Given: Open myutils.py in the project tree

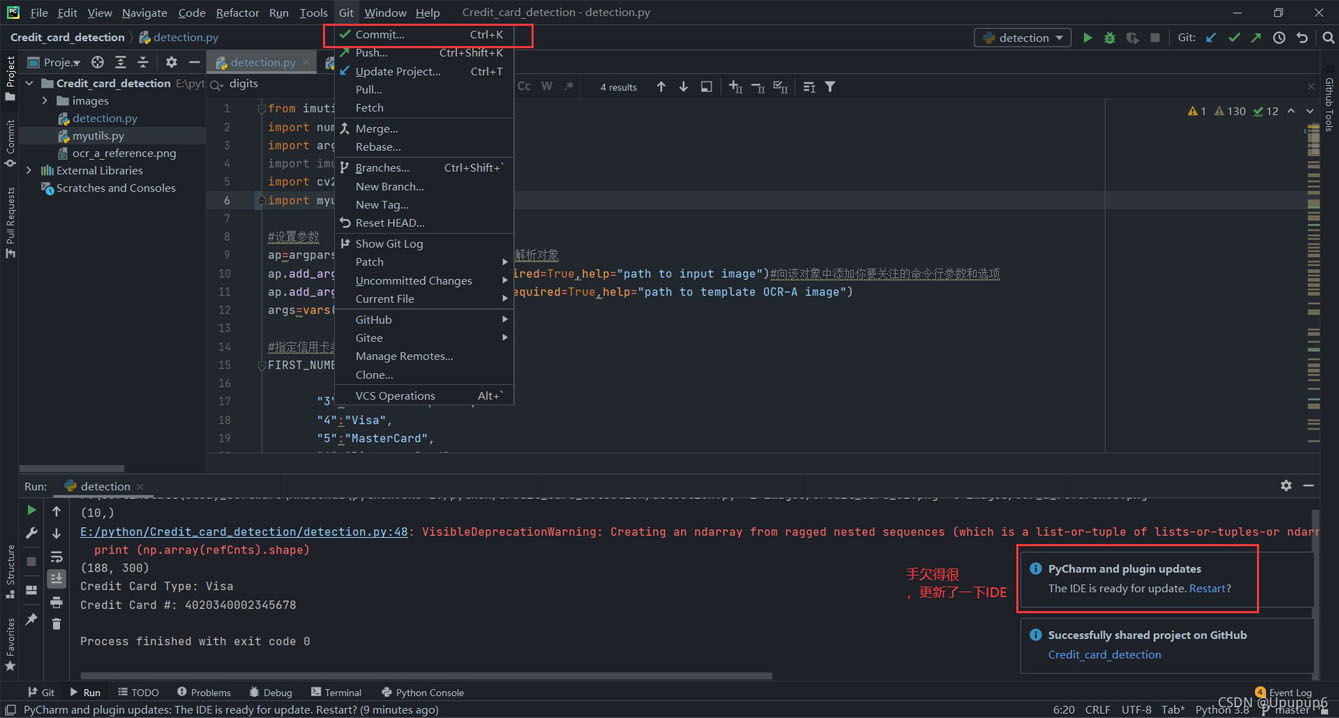Looking at the screenshot, I should pyautogui.click(x=98, y=136).
